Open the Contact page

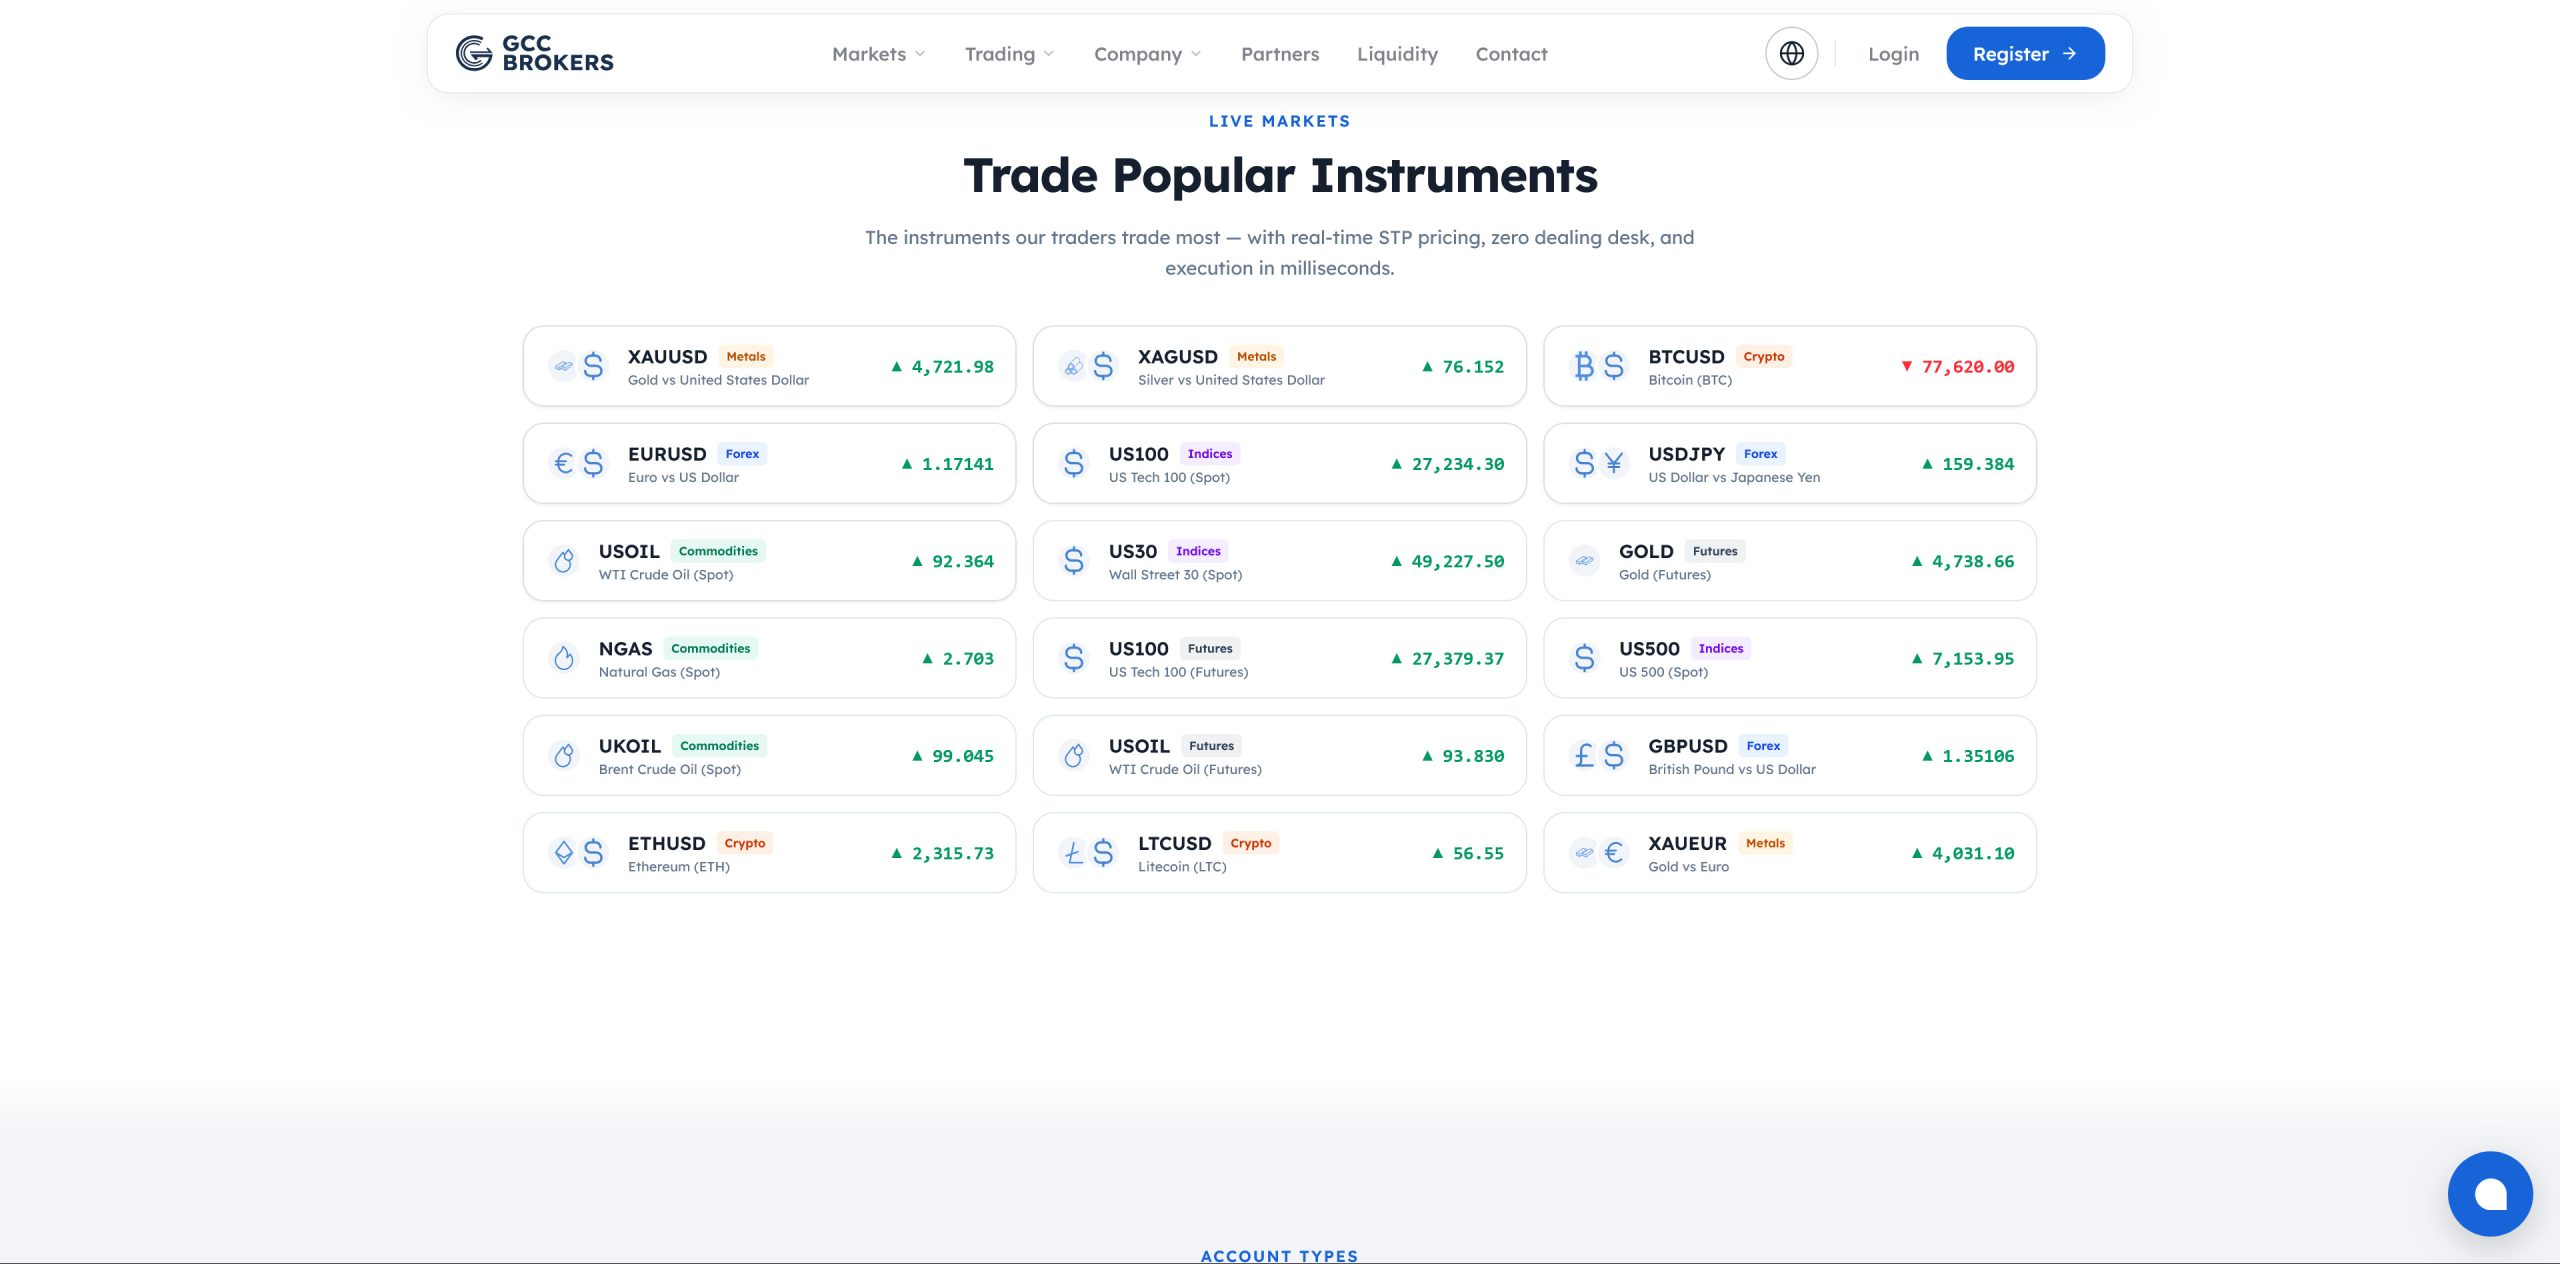coord(1511,54)
